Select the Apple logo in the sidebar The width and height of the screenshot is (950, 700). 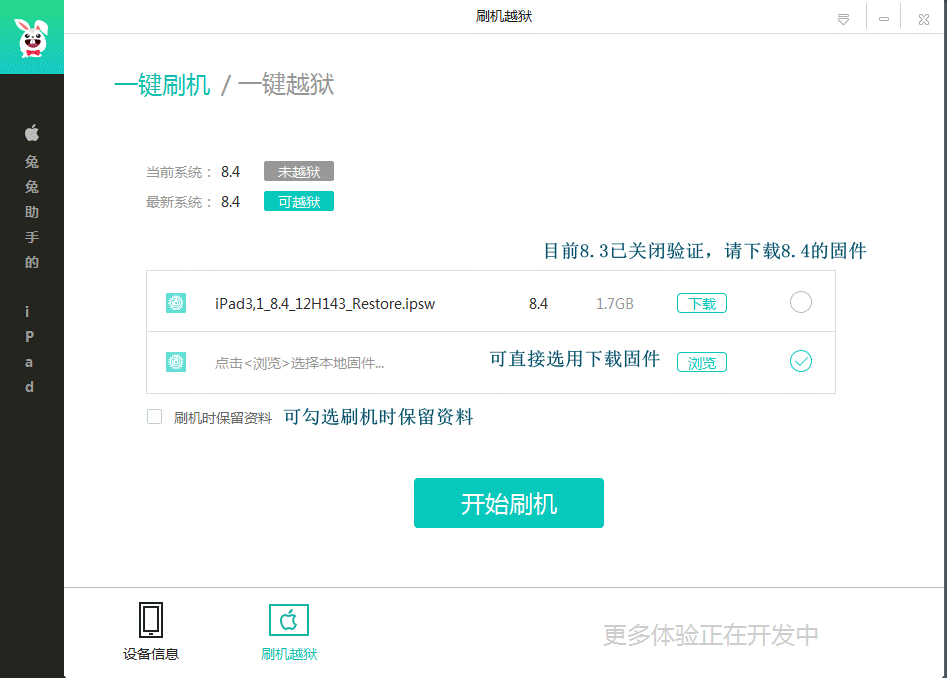pyautogui.click(x=31, y=131)
